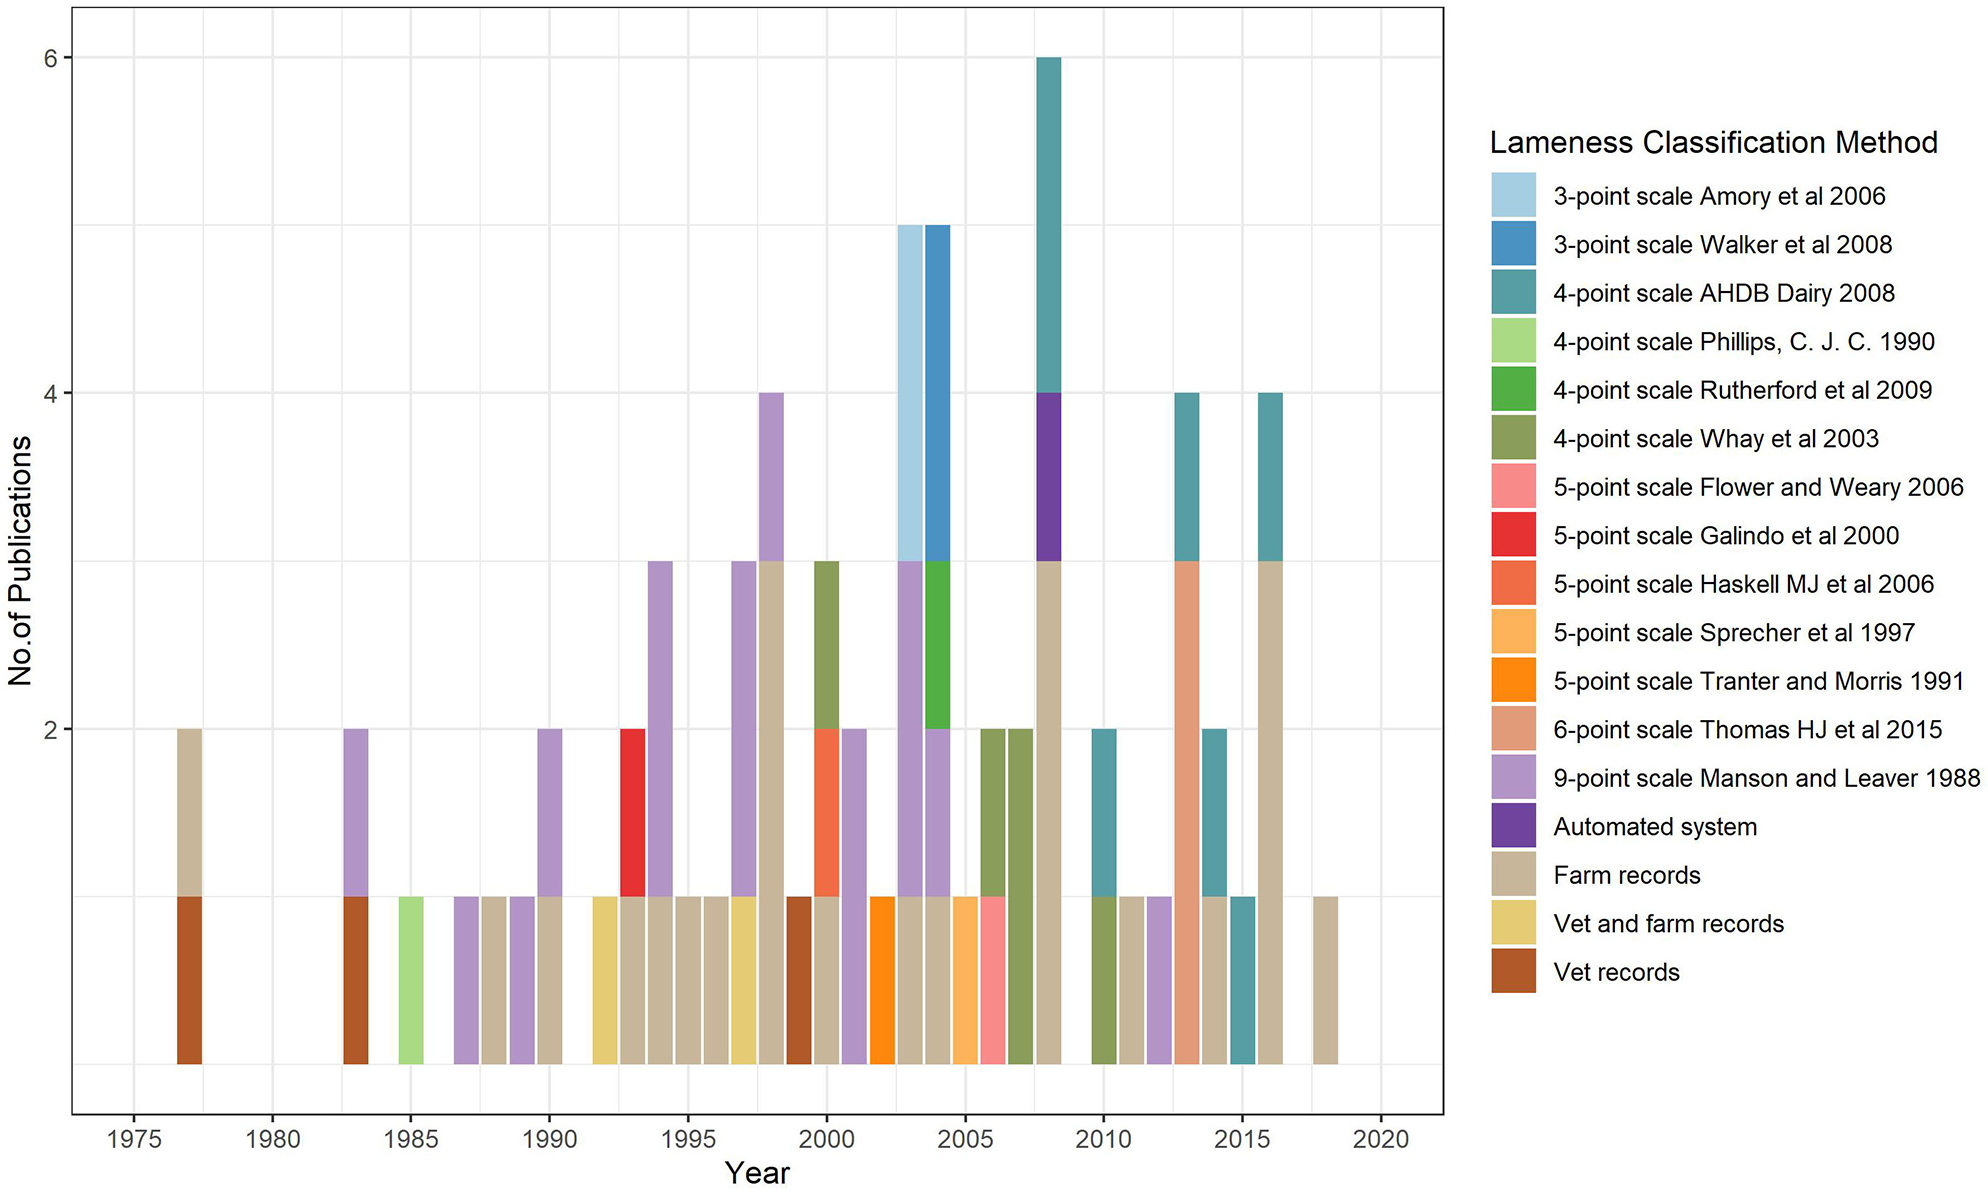The height and width of the screenshot is (1191, 1988).
Task: Click the No.of Publications y-axis title
Action: (20, 560)
